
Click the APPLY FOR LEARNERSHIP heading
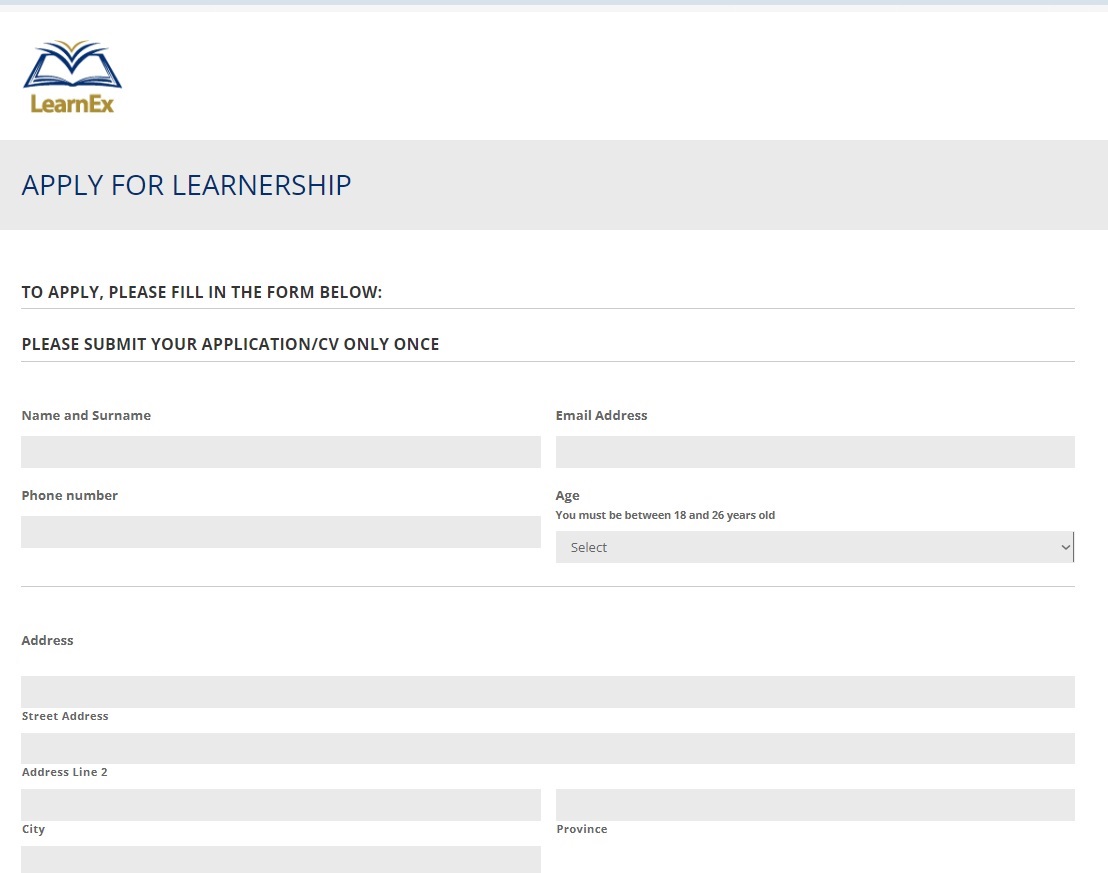[x=186, y=185]
